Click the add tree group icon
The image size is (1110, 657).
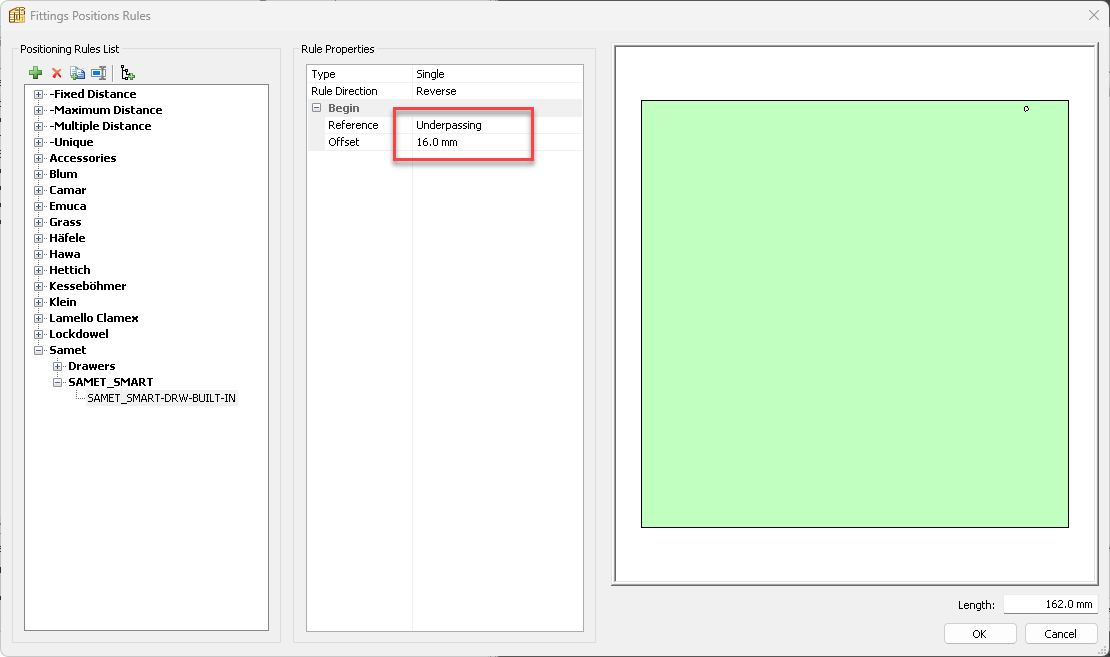128,73
